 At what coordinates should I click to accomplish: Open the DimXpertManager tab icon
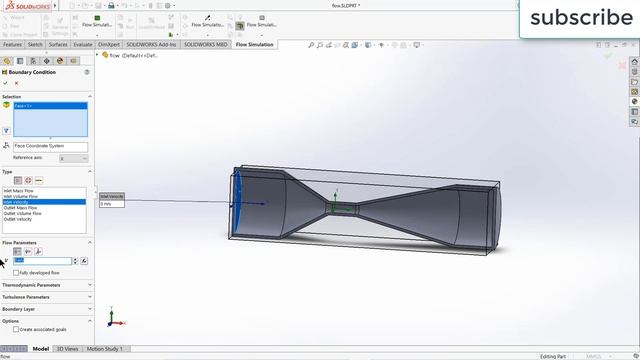point(47,61)
